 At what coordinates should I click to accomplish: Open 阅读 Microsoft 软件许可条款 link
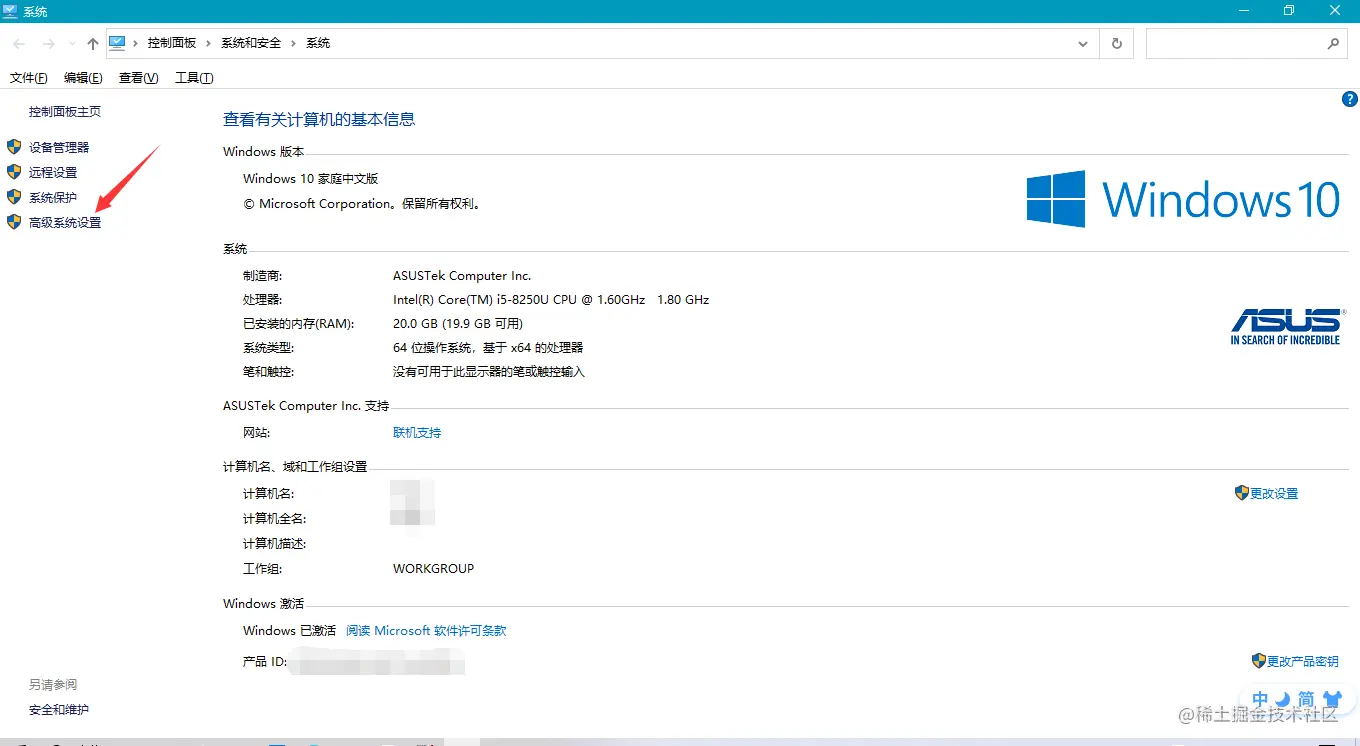coord(426,631)
